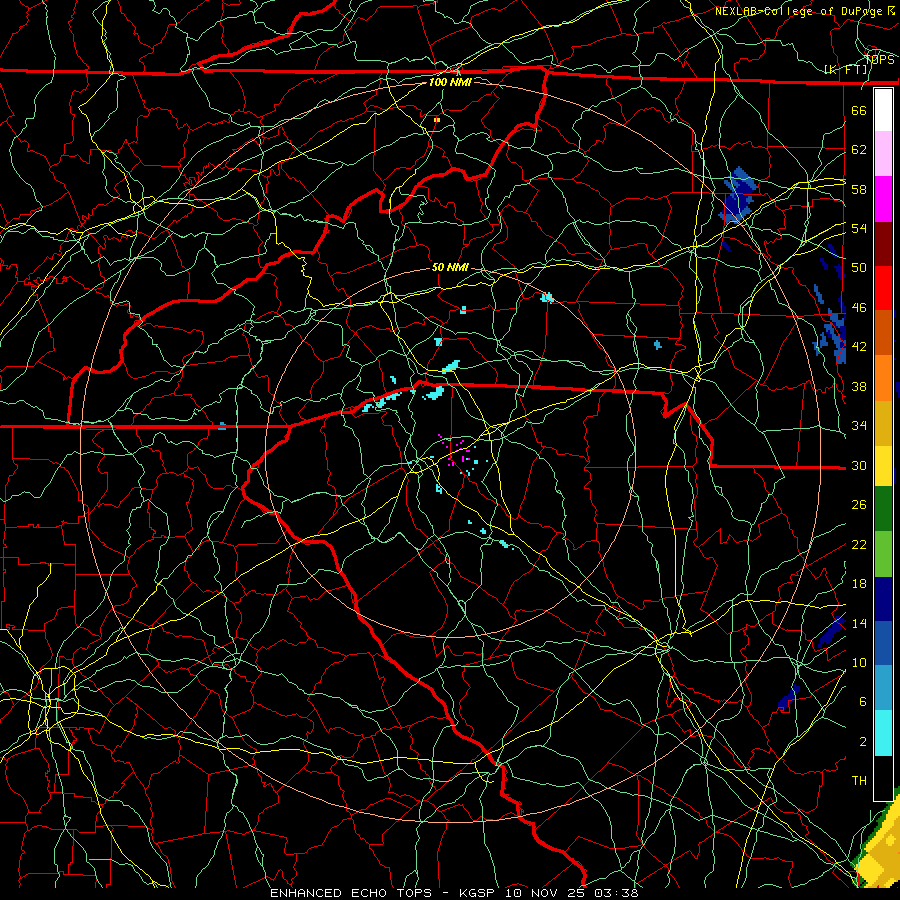Click the yellow legend swatch near 30
Image resolution: width=900 pixels, height=900 pixels.
(x=883, y=466)
